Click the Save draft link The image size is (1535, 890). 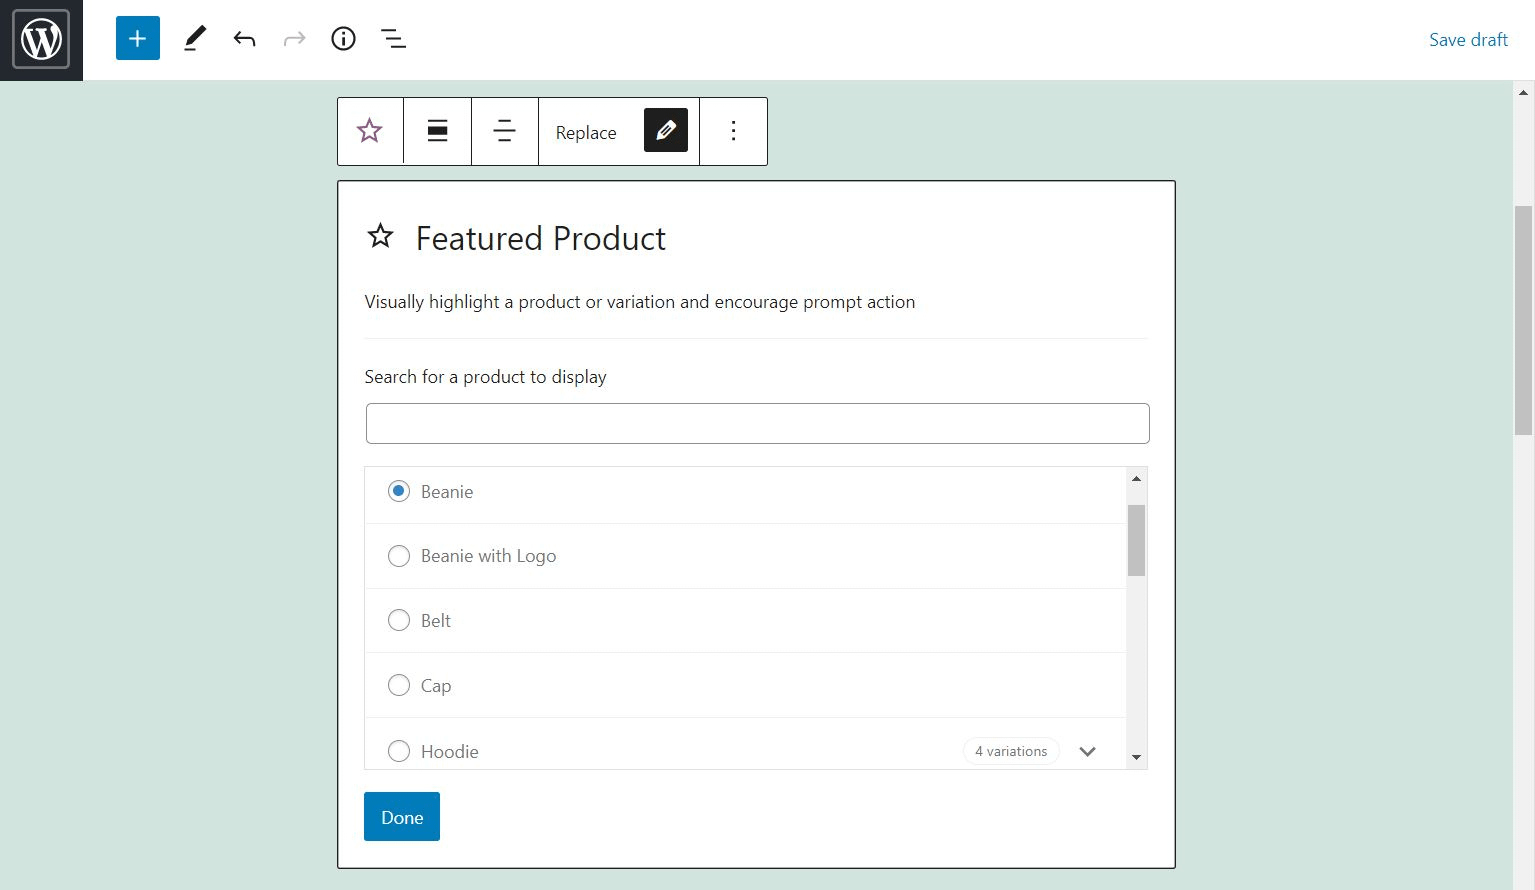tap(1467, 39)
